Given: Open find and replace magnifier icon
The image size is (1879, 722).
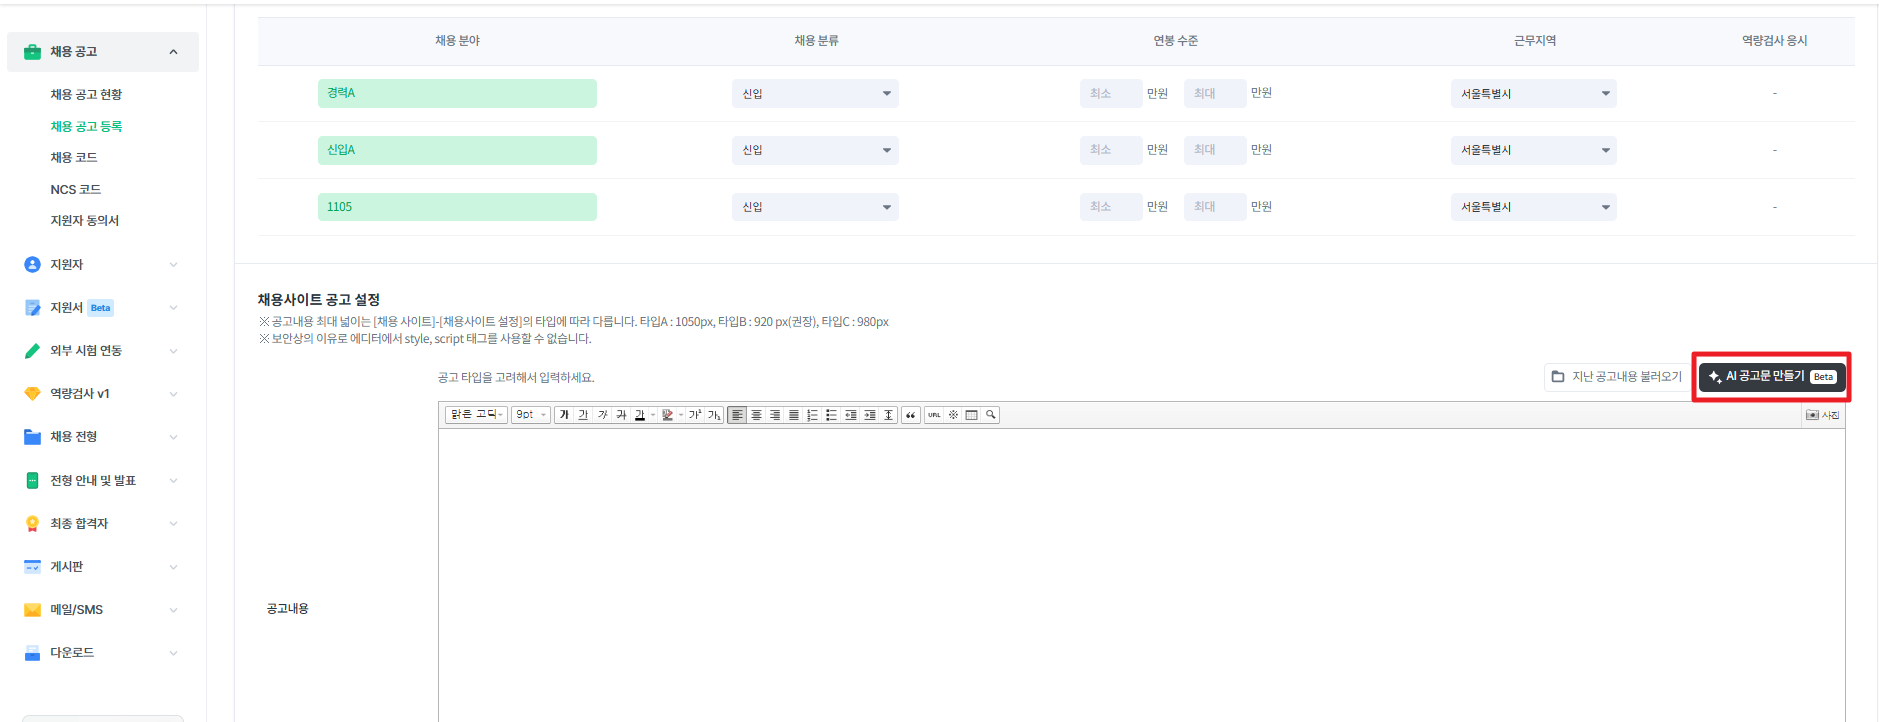Looking at the screenshot, I should pos(990,415).
